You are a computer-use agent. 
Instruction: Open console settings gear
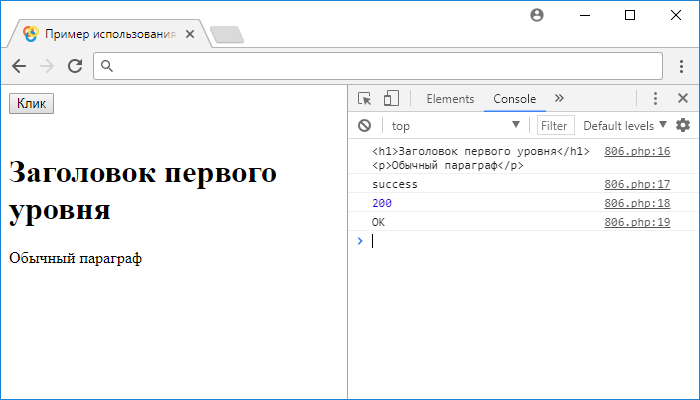tap(683, 125)
